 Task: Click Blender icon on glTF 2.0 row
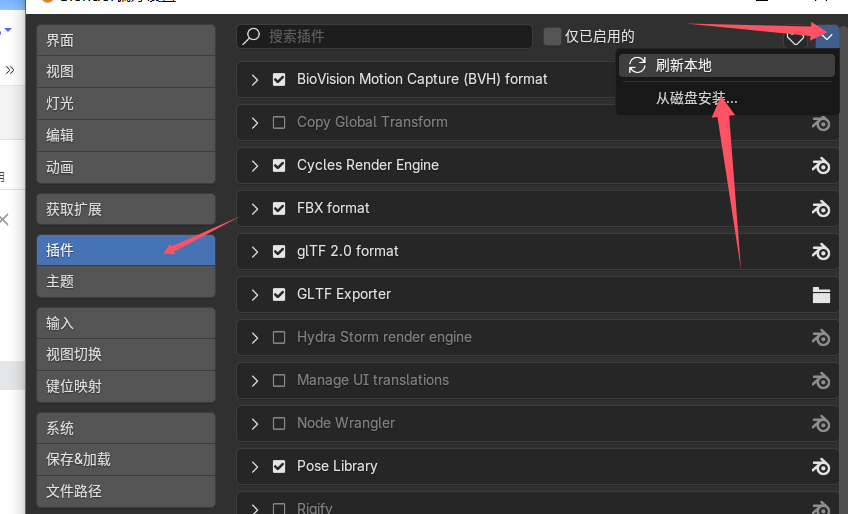coord(821,252)
